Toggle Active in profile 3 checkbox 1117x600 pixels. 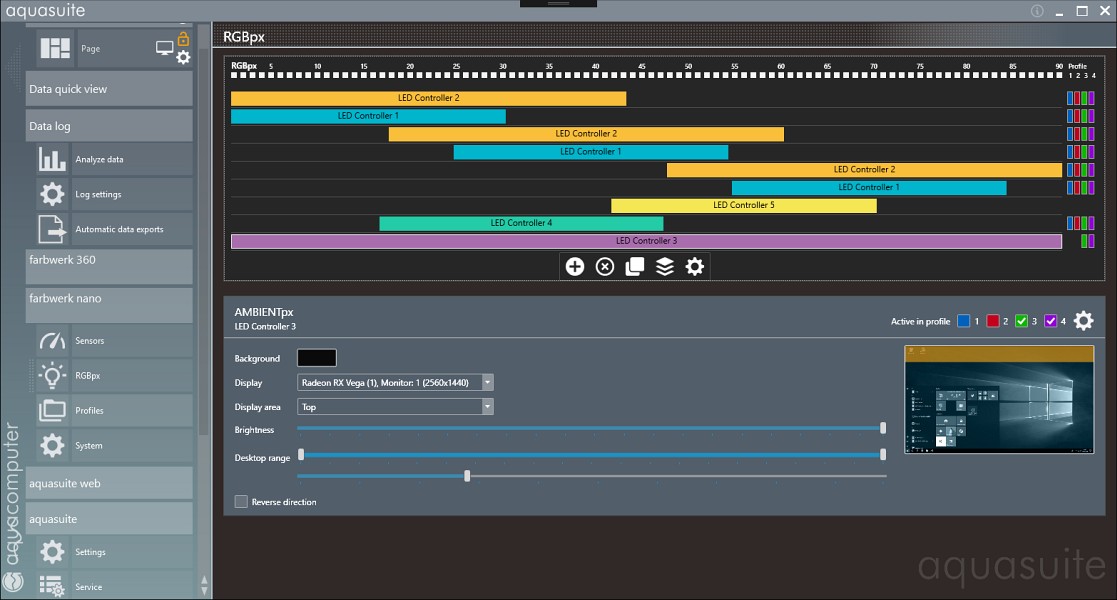[1021, 321]
